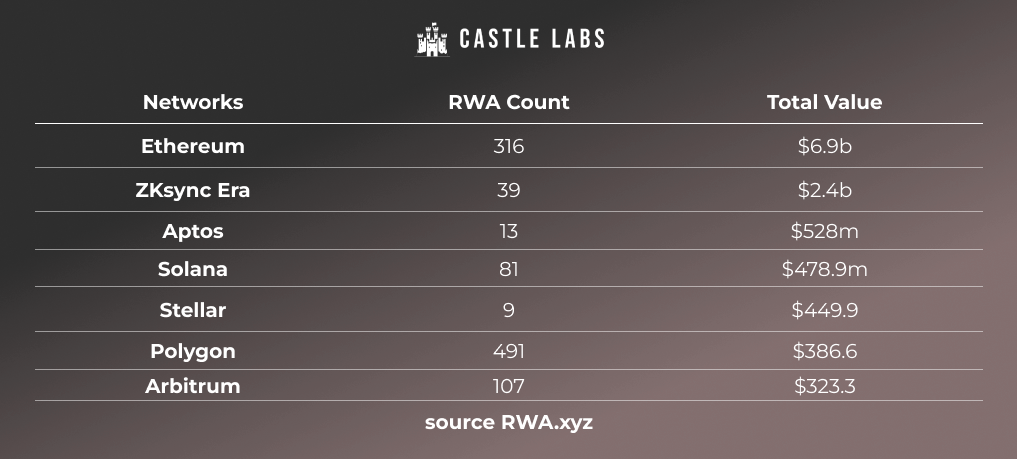1017x459 pixels.
Task: Click the $478.9m Solana value cell
Action: click(824, 269)
